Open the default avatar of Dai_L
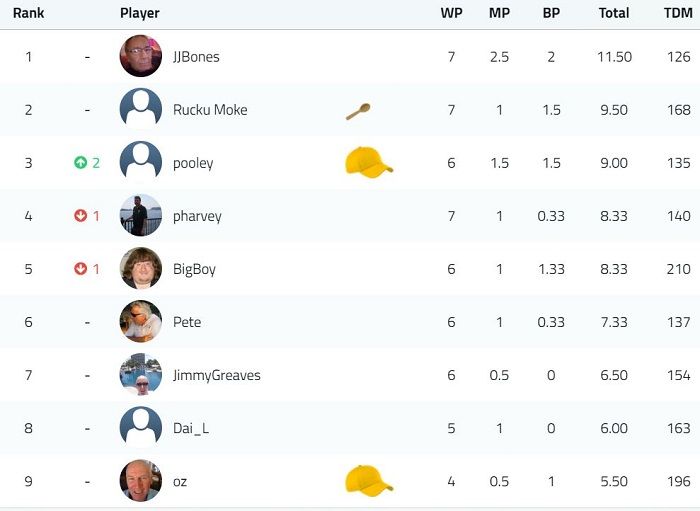The height and width of the screenshot is (511, 700). [141, 428]
